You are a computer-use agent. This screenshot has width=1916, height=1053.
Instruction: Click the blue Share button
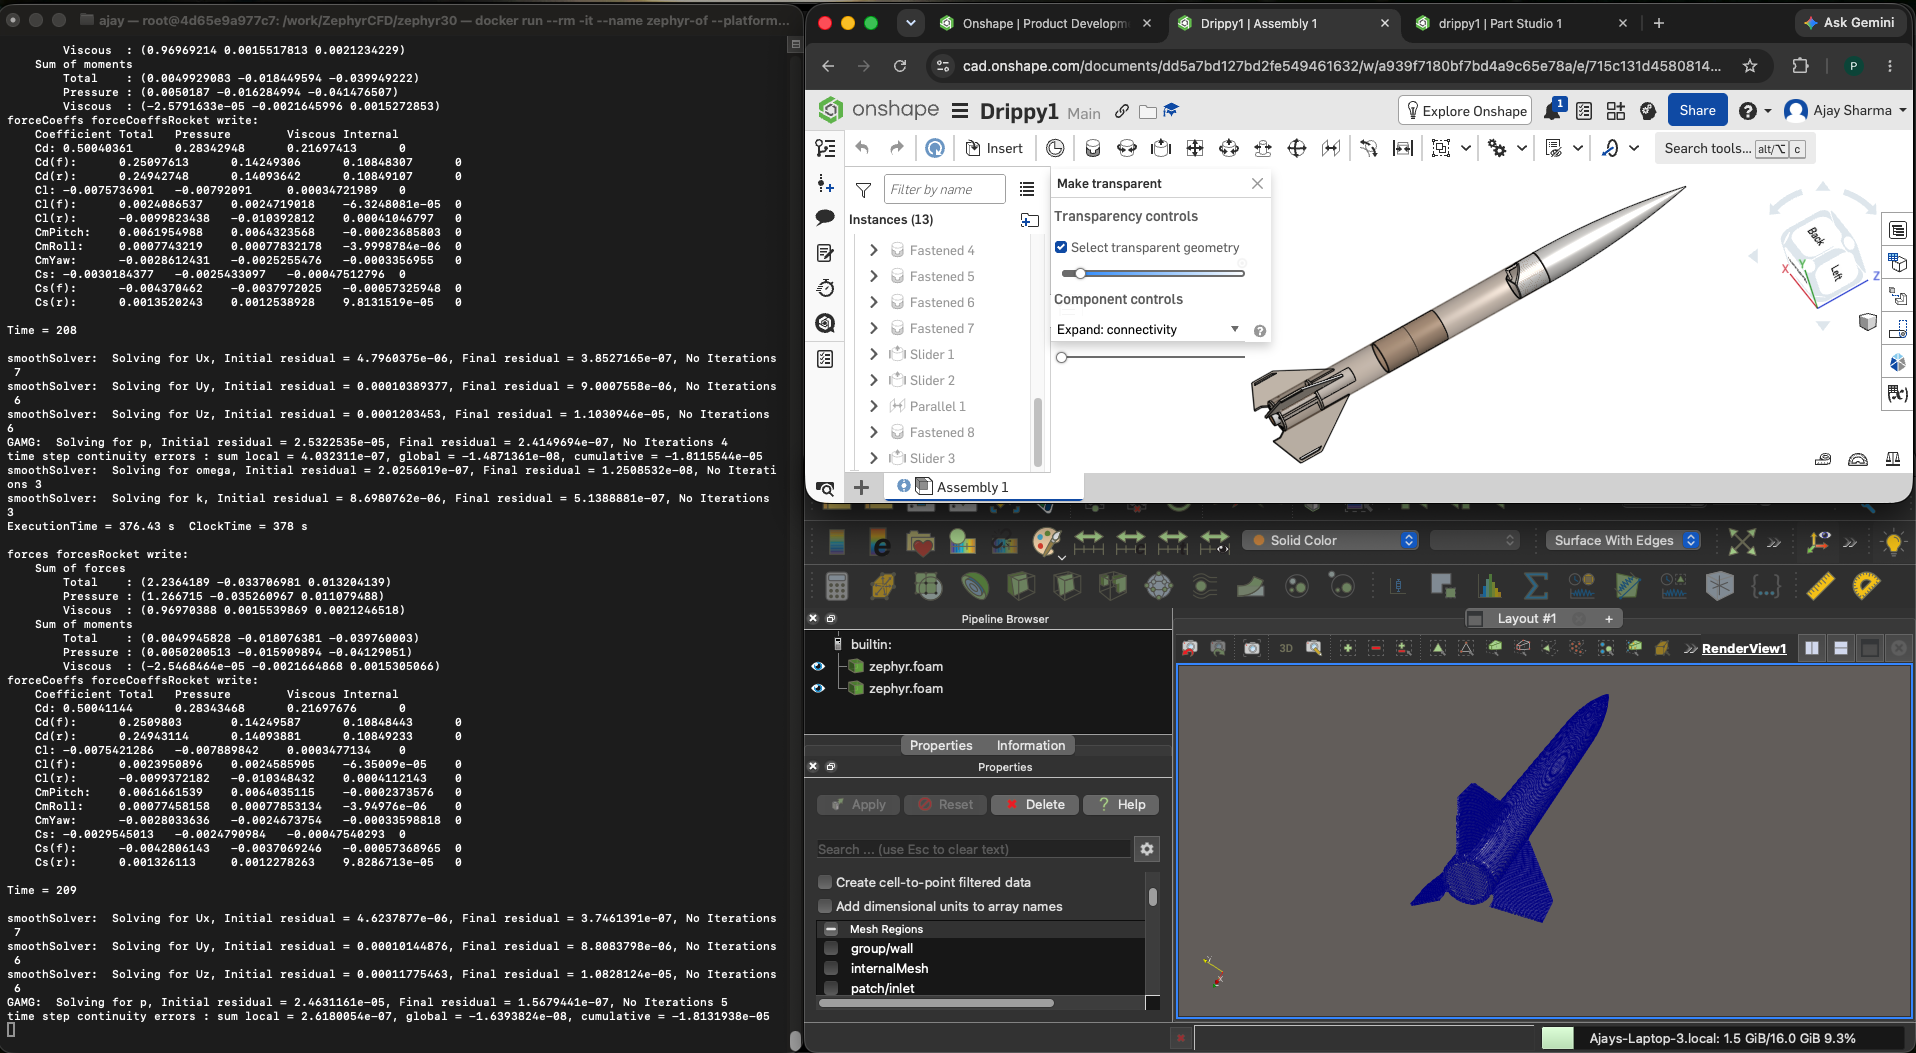point(1697,110)
